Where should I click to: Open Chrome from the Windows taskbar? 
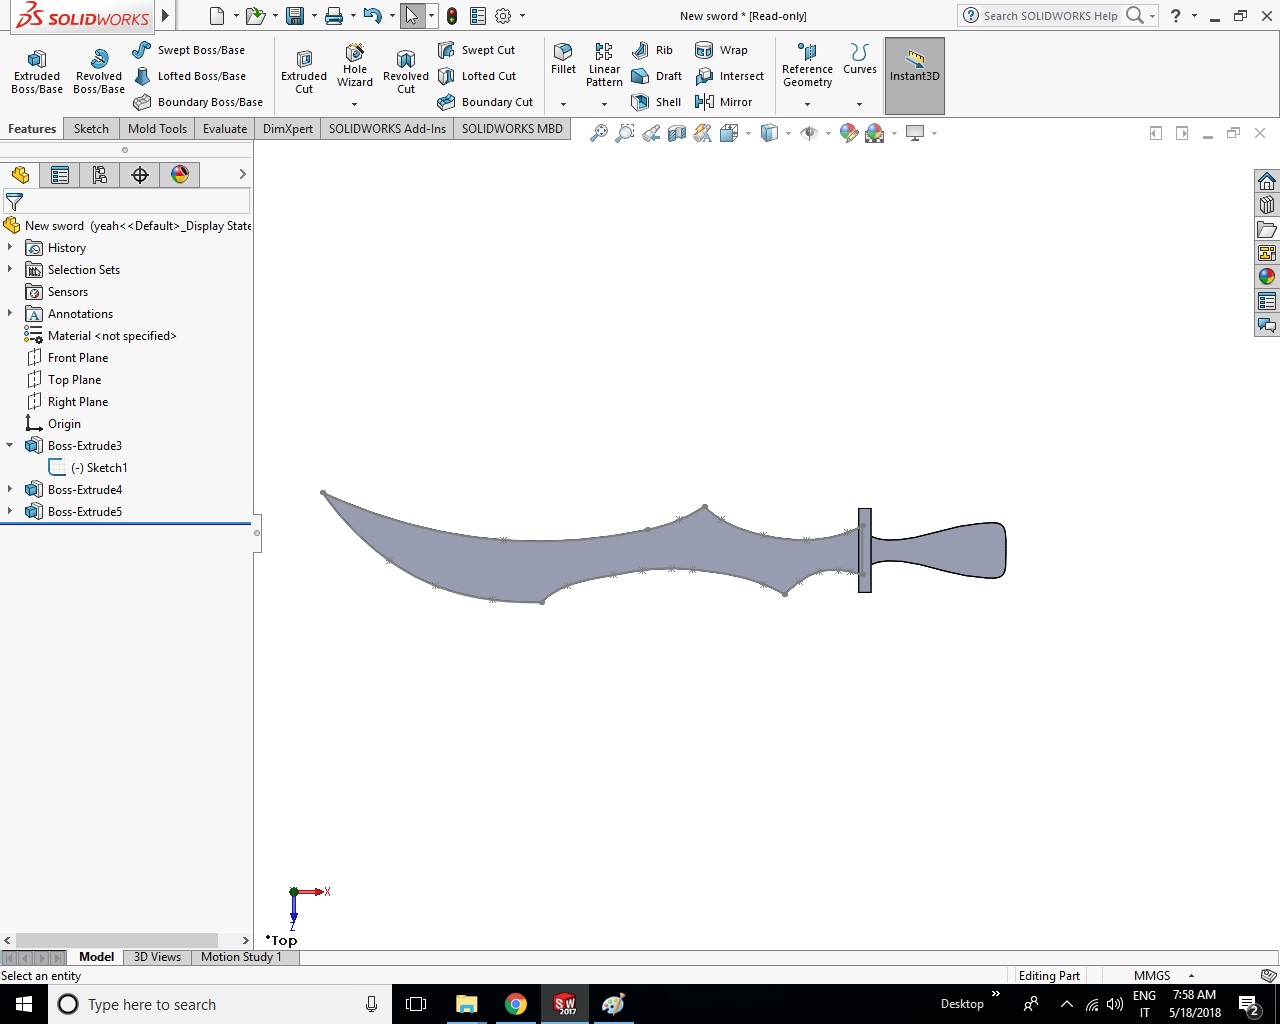tap(516, 1004)
